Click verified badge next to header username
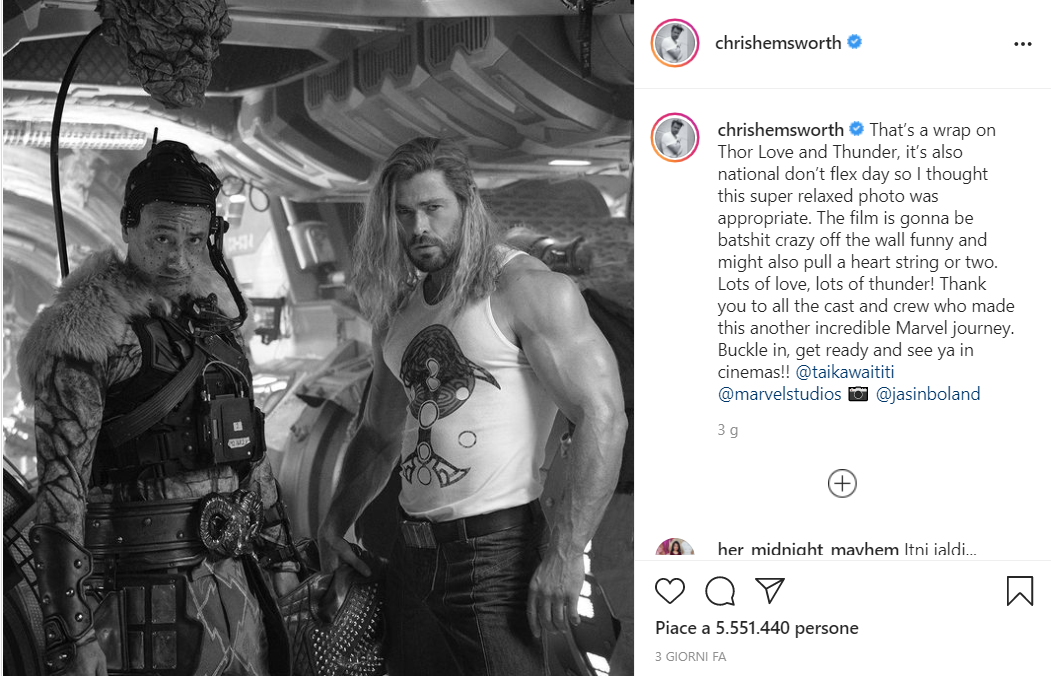The image size is (1051, 676). point(855,42)
